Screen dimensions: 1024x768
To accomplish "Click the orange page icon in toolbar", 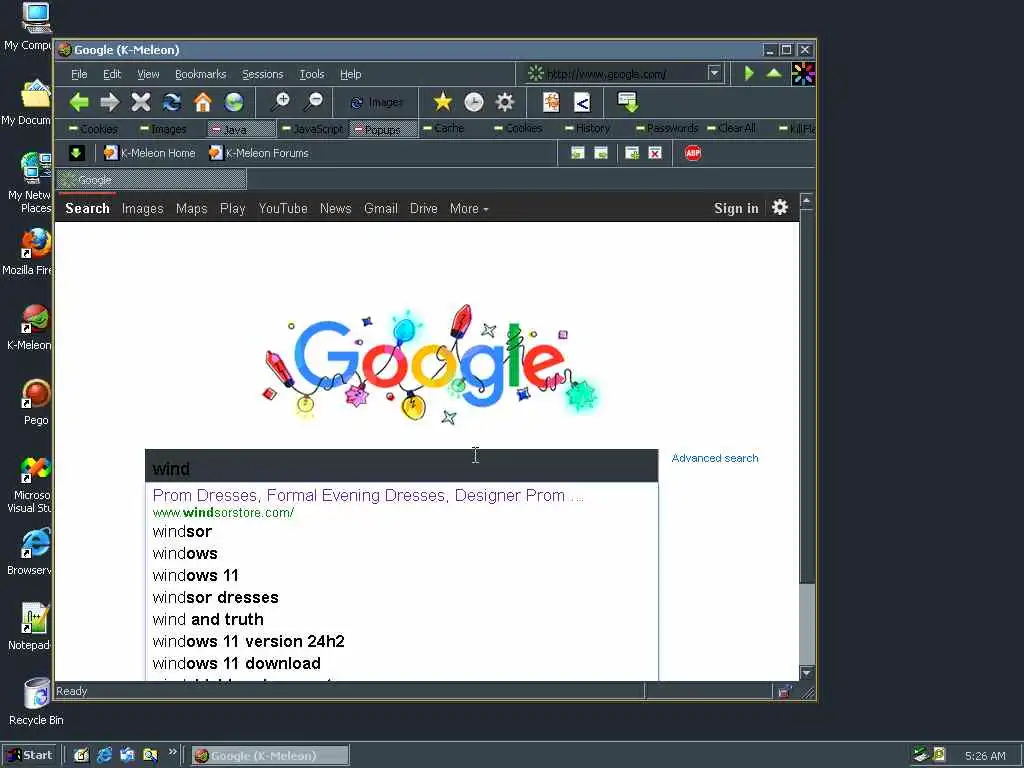I will click(551, 102).
